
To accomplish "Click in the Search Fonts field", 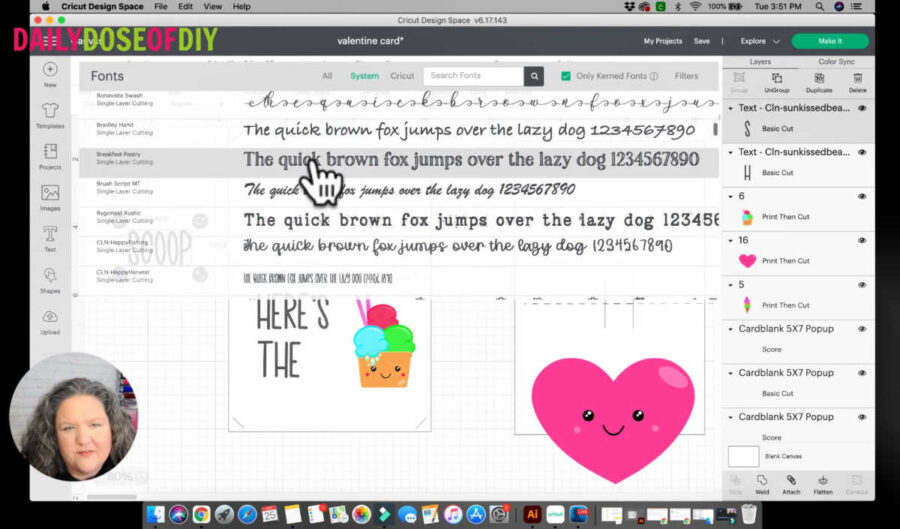I will pyautogui.click(x=474, y=76).
